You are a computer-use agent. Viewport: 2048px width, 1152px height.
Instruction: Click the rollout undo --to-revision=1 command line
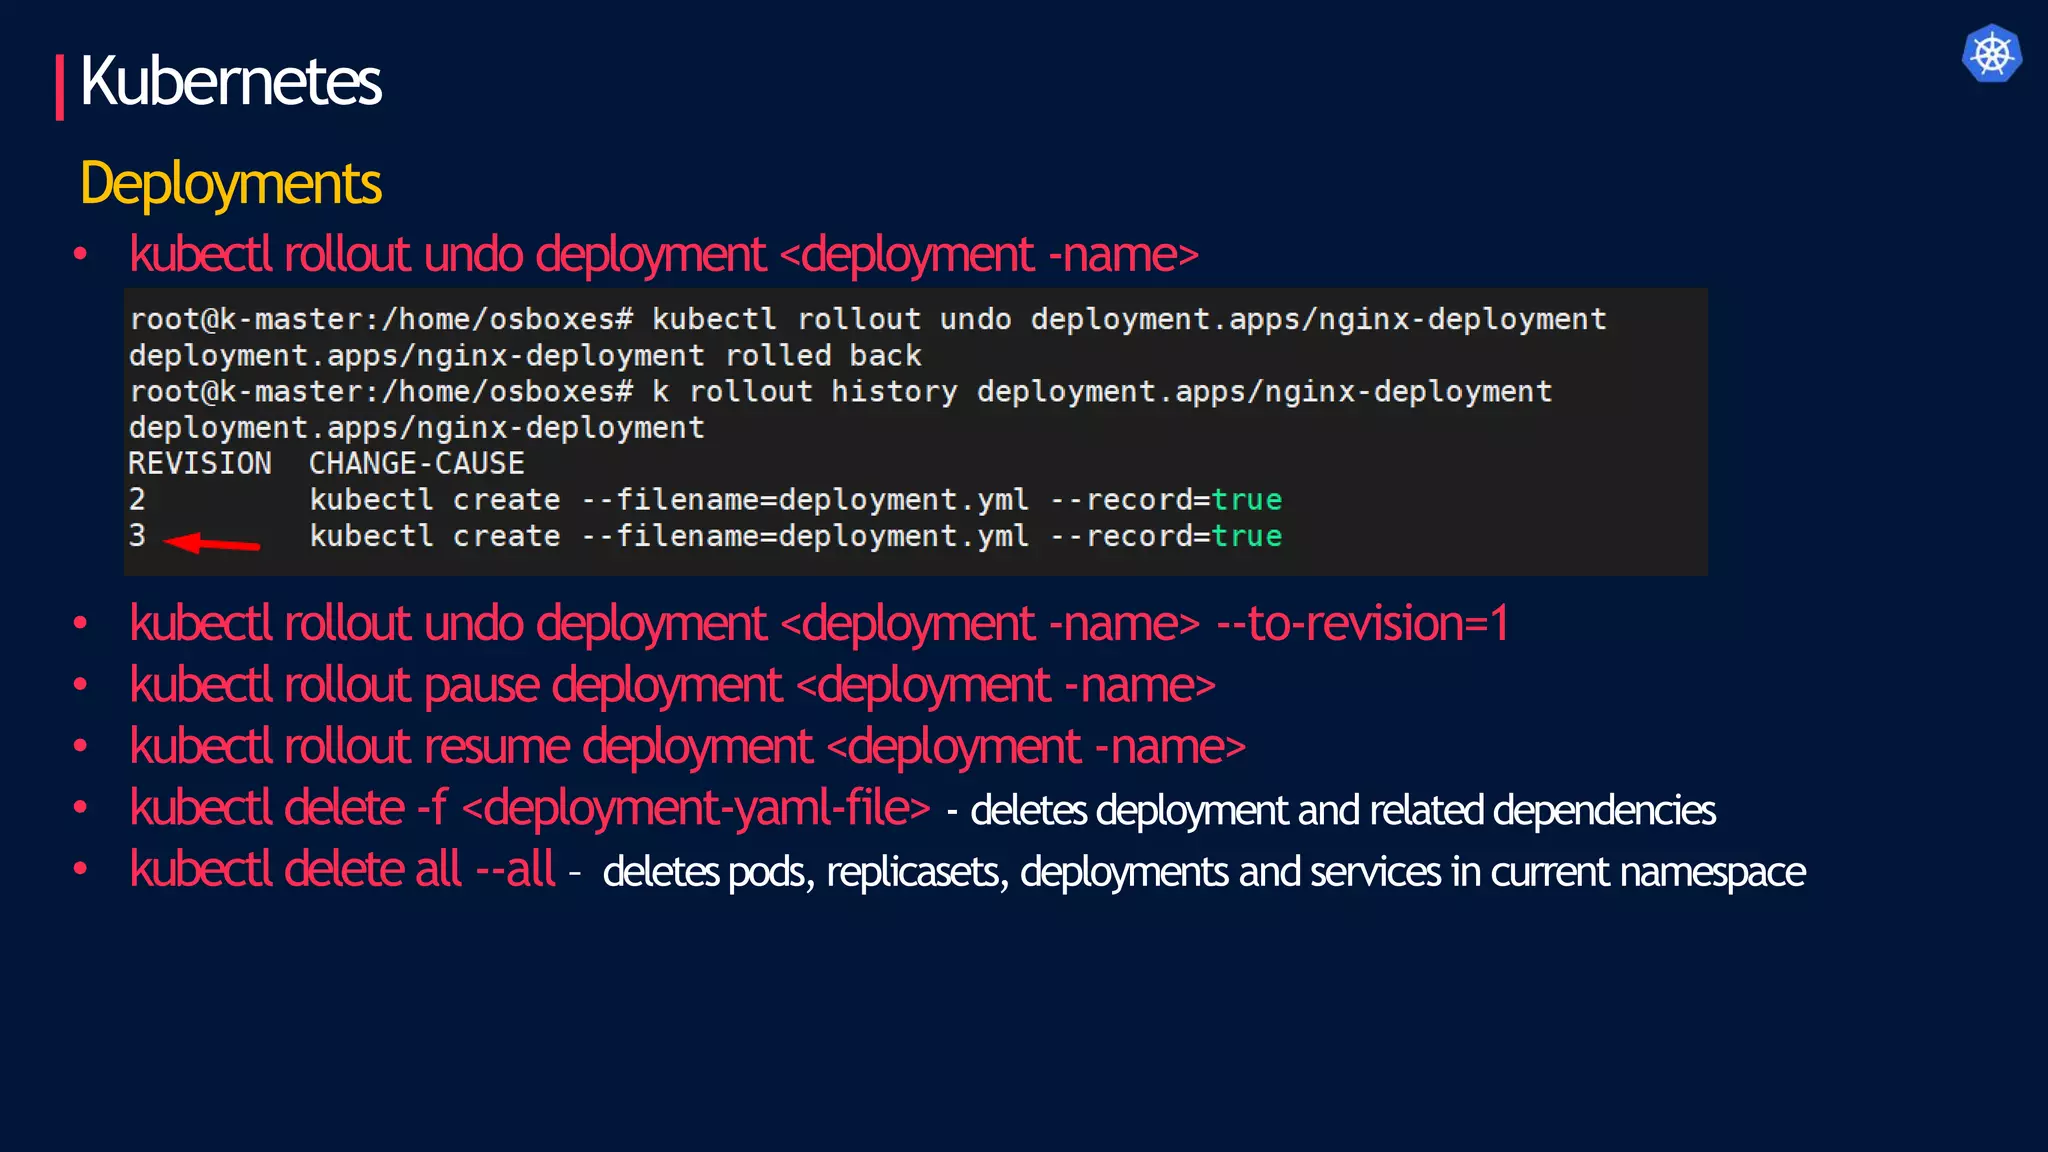tap(818, 624)
